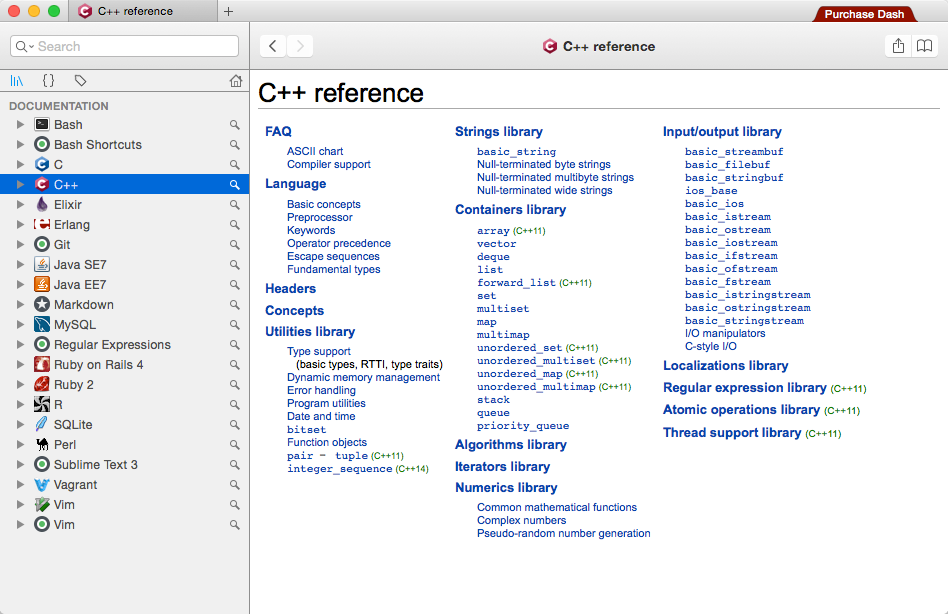948x614 pixels.
Task: Open Operator precedence link
Action: (x=339, y=243)
